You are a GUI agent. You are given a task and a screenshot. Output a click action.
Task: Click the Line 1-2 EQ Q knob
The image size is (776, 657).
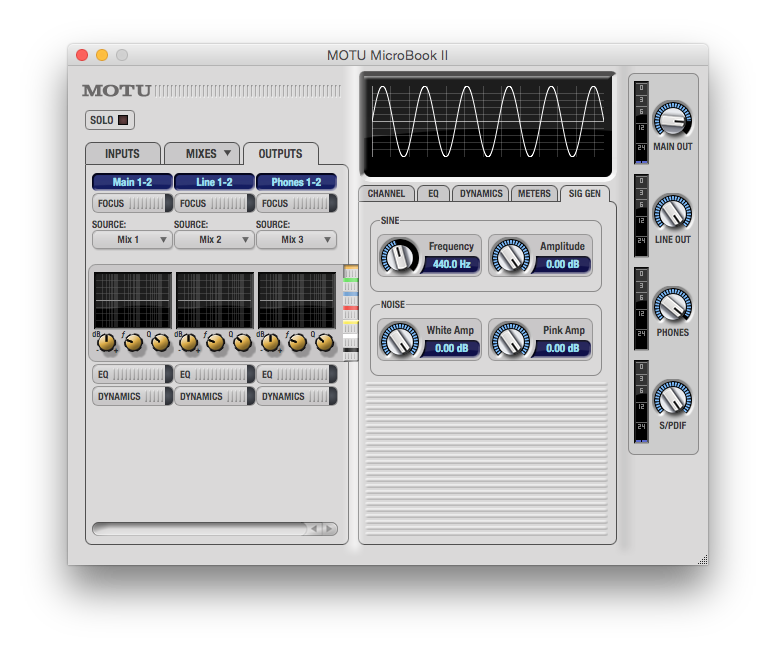[x=242, y=342]
